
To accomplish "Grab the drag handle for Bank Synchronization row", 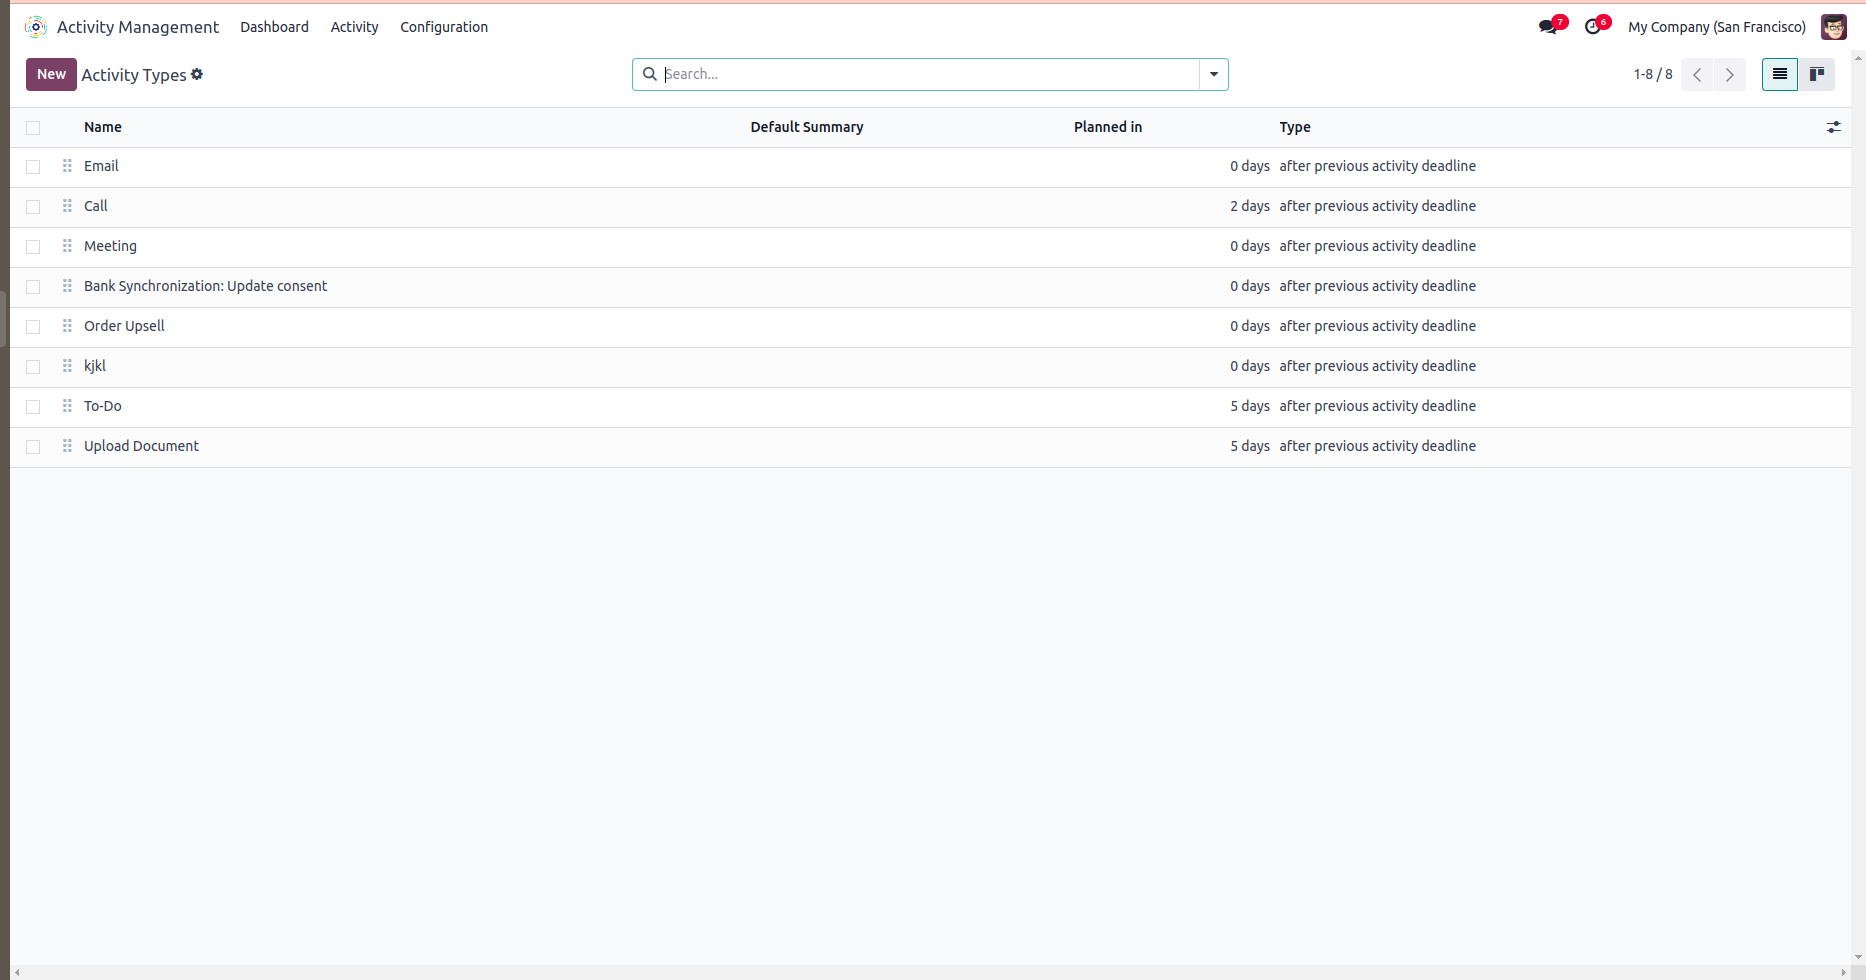I will coord(67,286).
